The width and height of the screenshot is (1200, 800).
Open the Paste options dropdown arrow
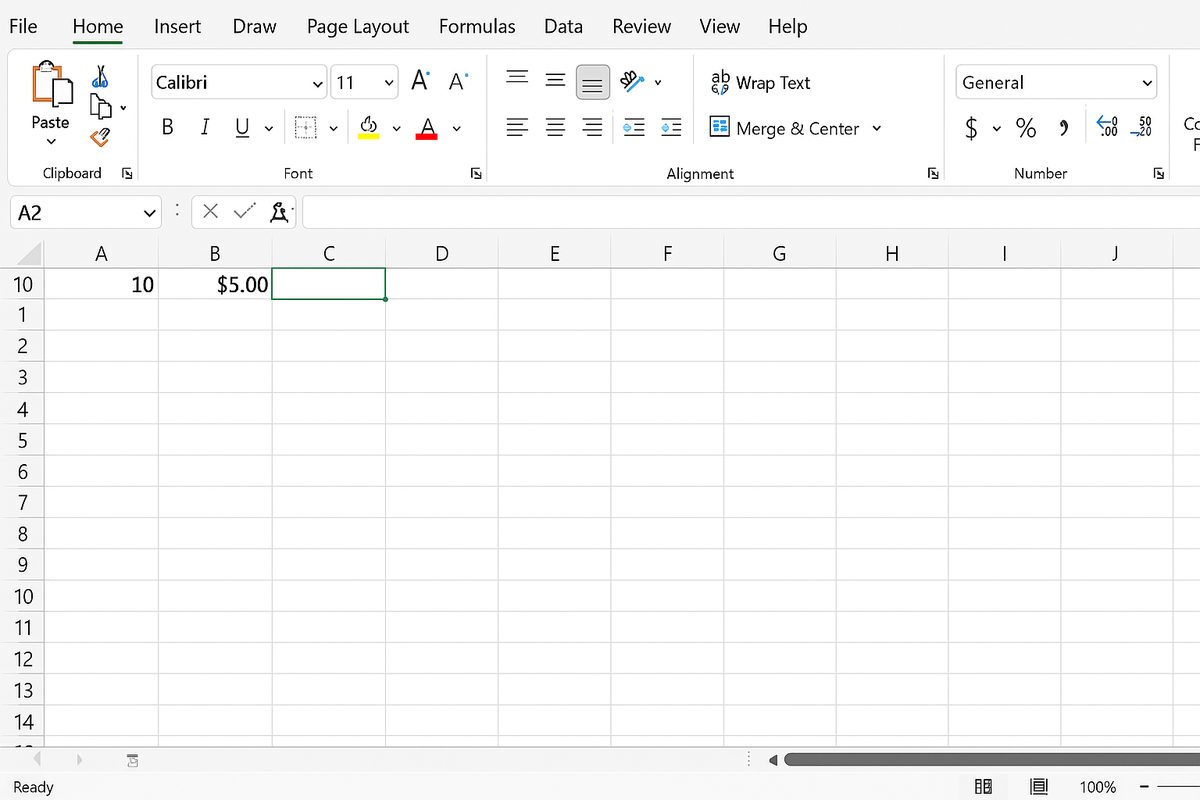(x=51, y=142)
